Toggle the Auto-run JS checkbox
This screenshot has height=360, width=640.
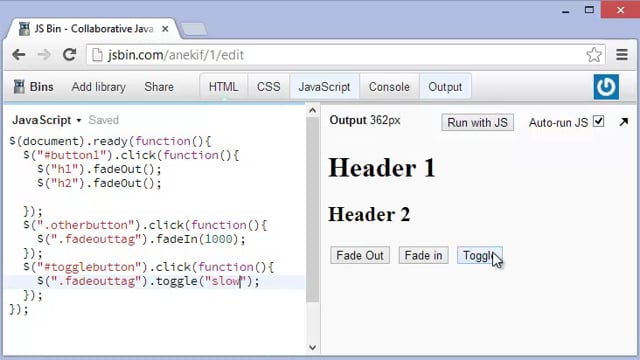coord(599,122)
